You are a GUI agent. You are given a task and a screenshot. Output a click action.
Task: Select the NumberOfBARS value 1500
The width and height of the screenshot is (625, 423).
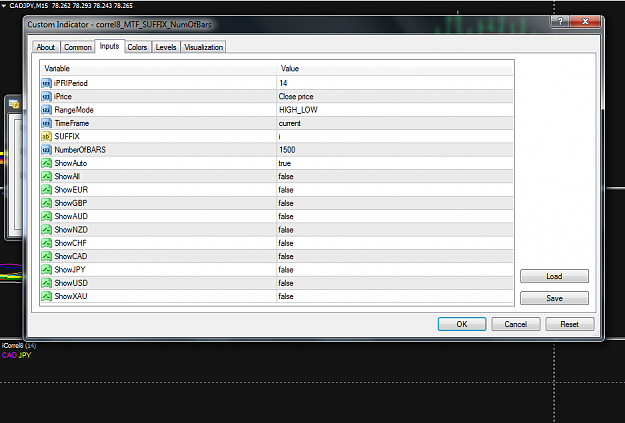(x=395, y=150)
